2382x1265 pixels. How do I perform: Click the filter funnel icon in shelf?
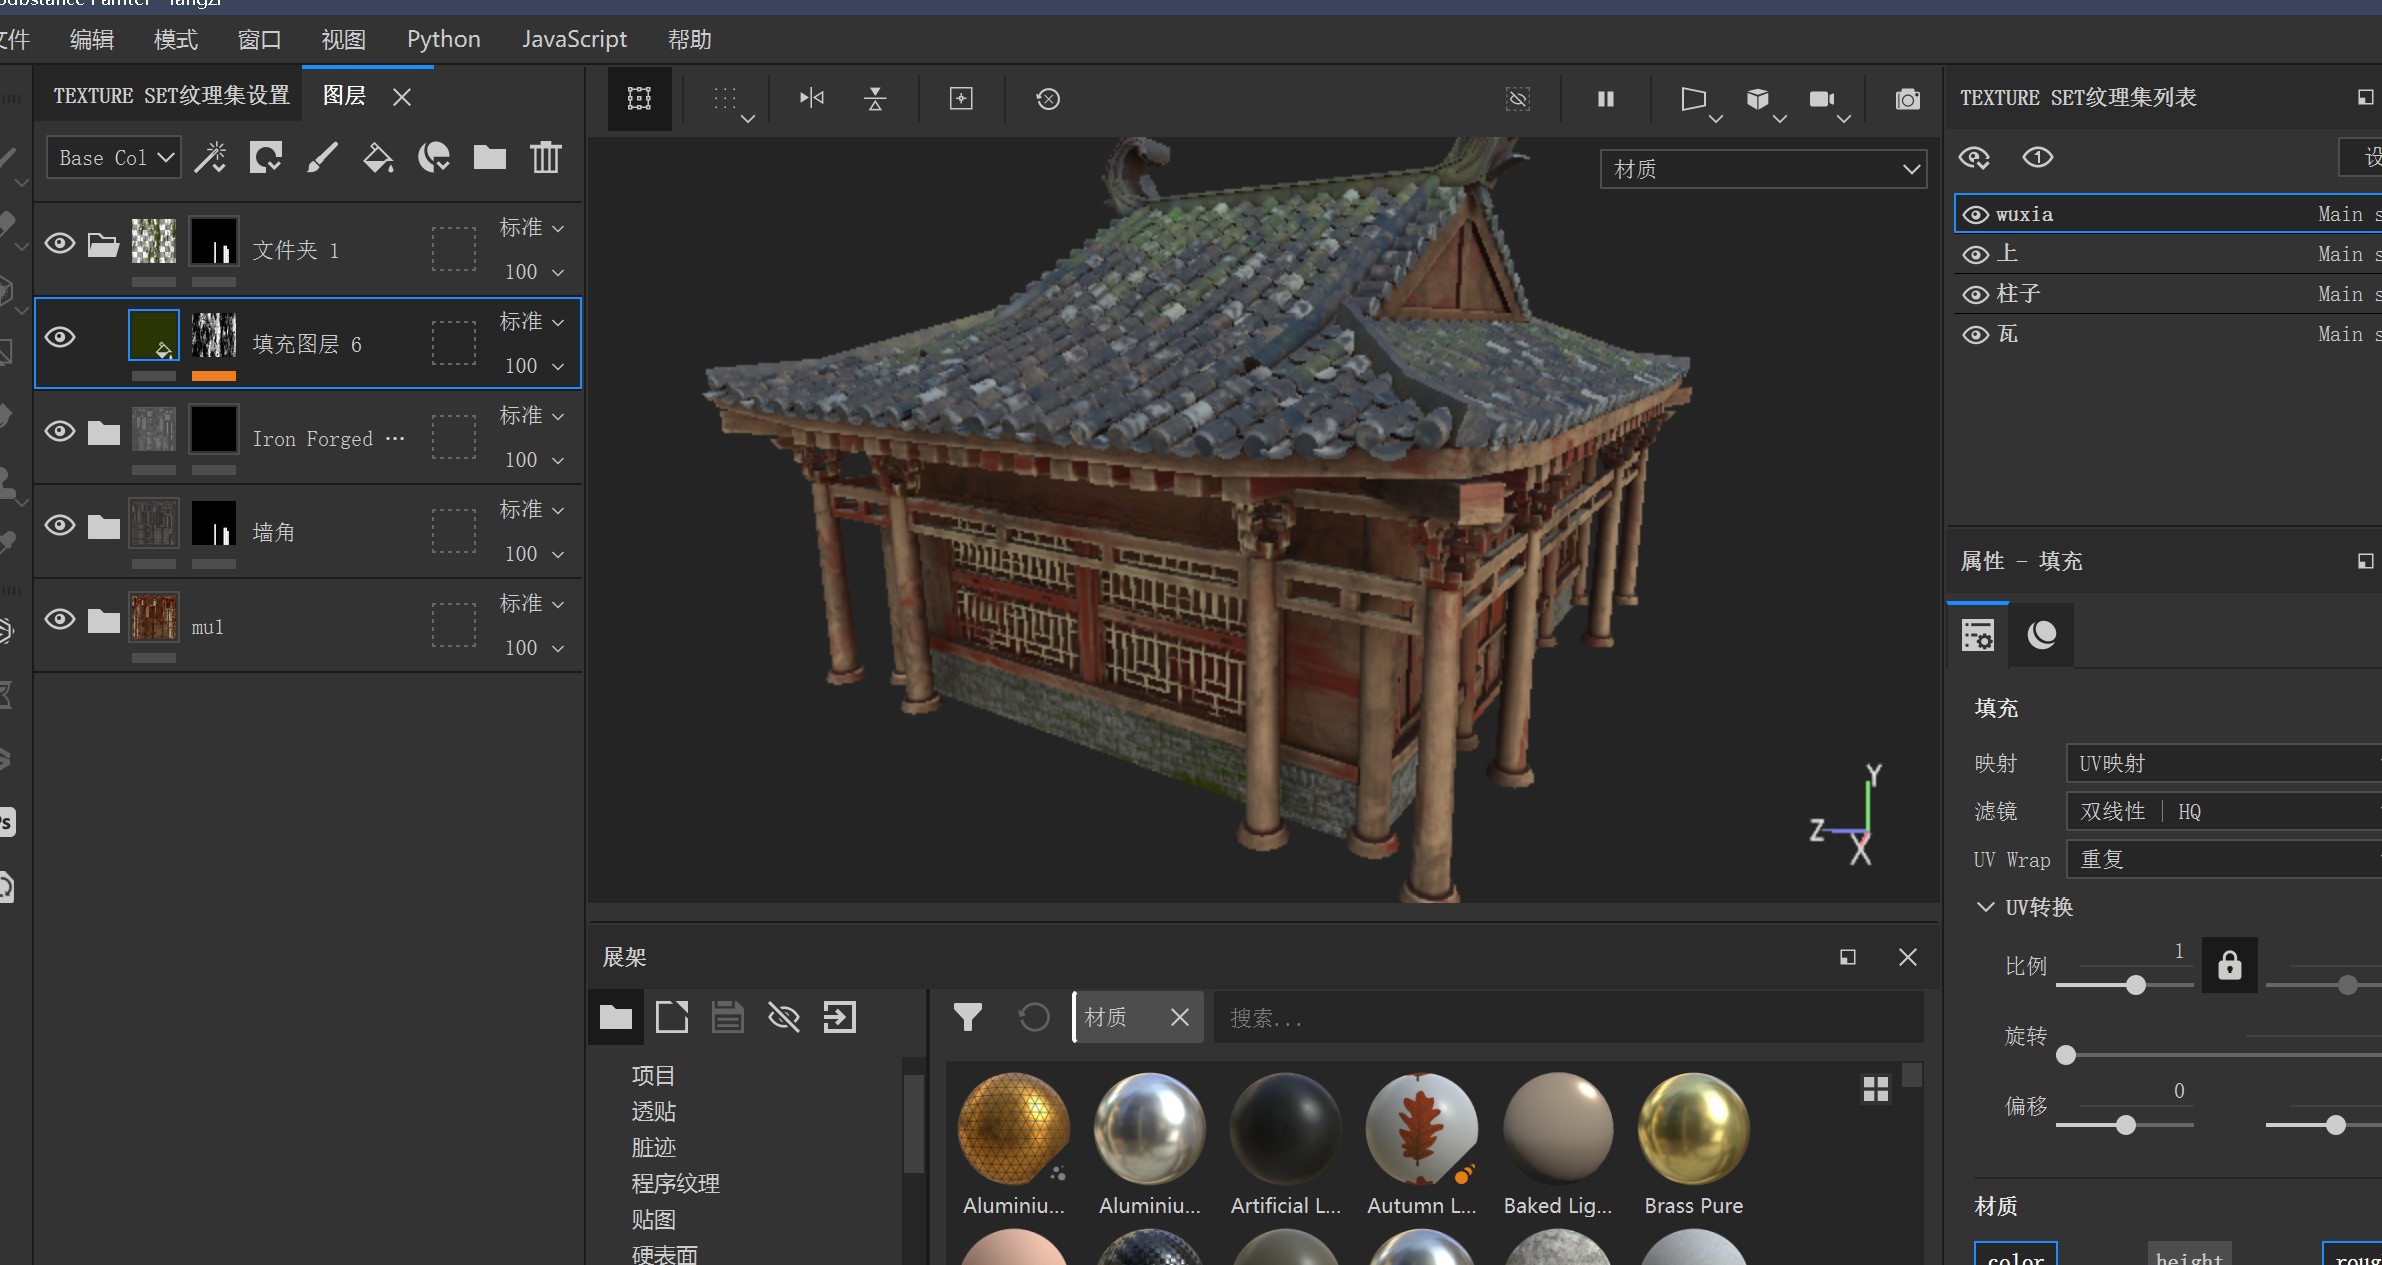coord(967,1017)
